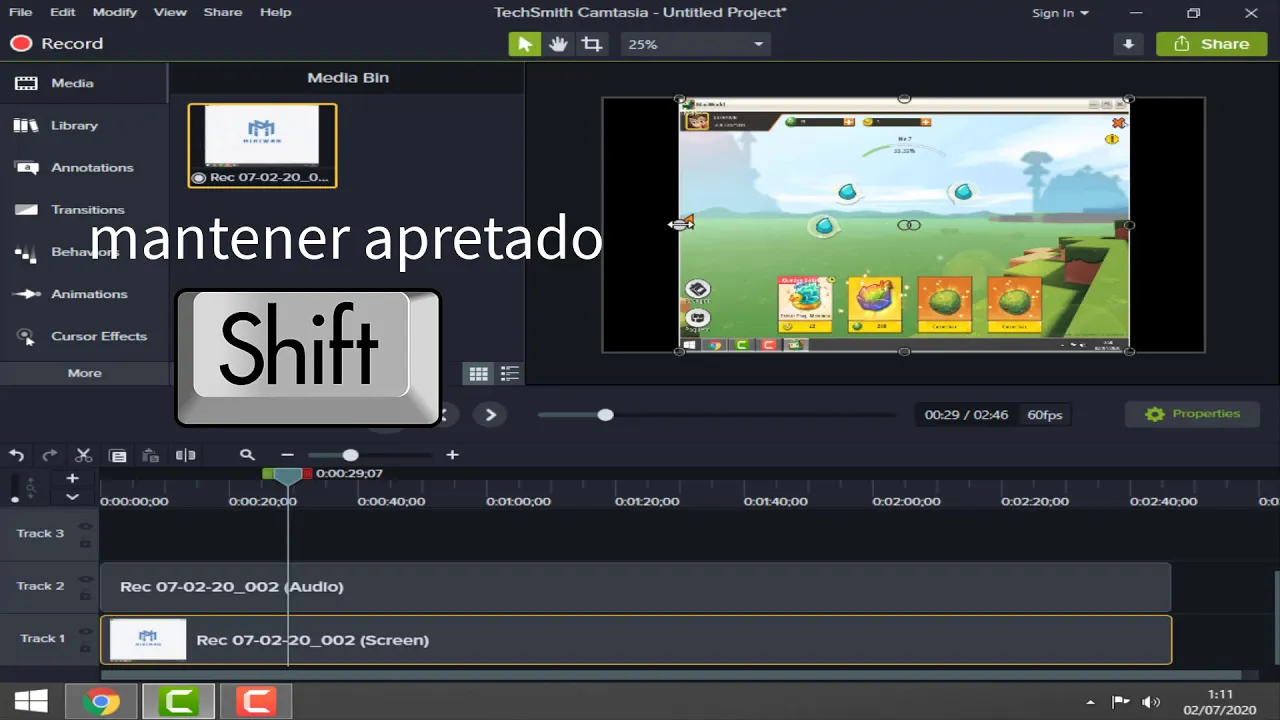Expand the Sign In dropdown
The width and height of the screenshot is (1280, 720).
[x=1060, y=13]
